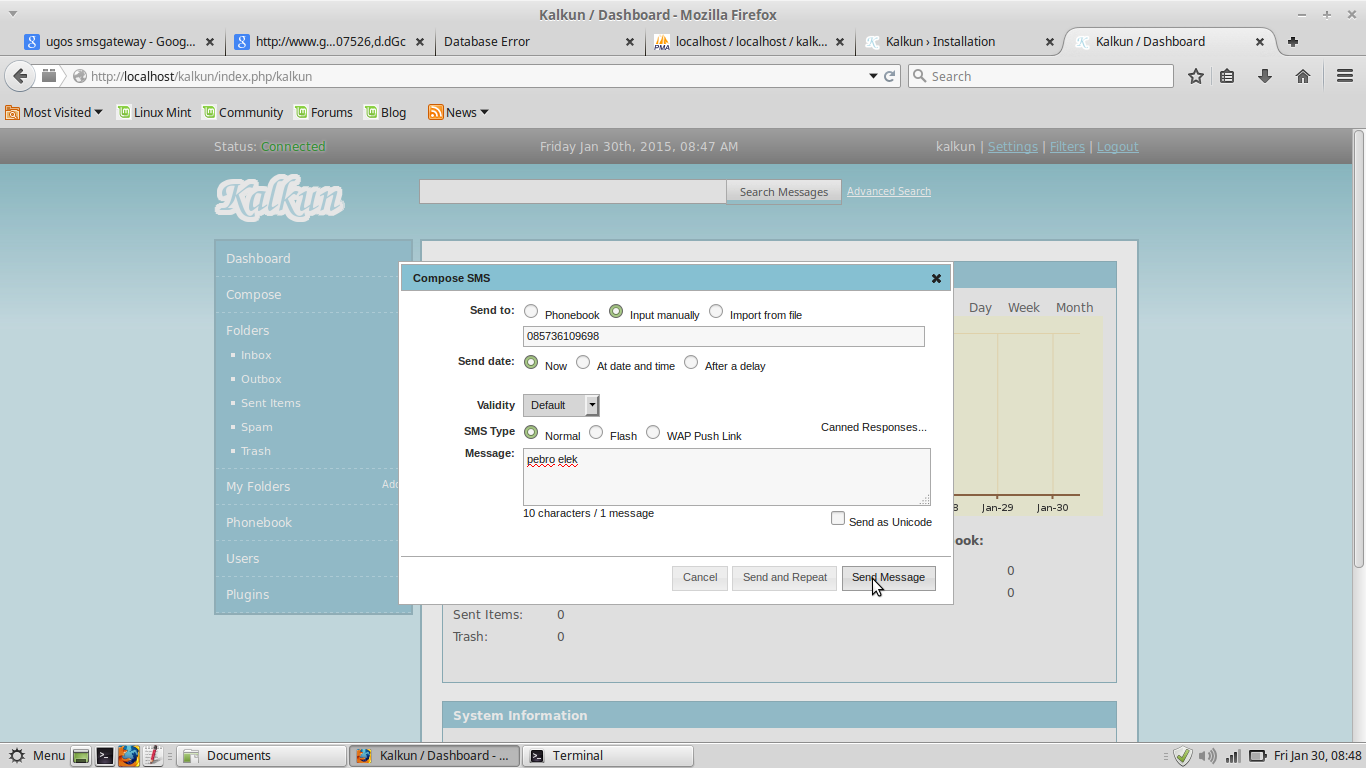The image size is (1366, 768).
Task: Launch Firefox from the panel launcher
Action: pos(129,756)
